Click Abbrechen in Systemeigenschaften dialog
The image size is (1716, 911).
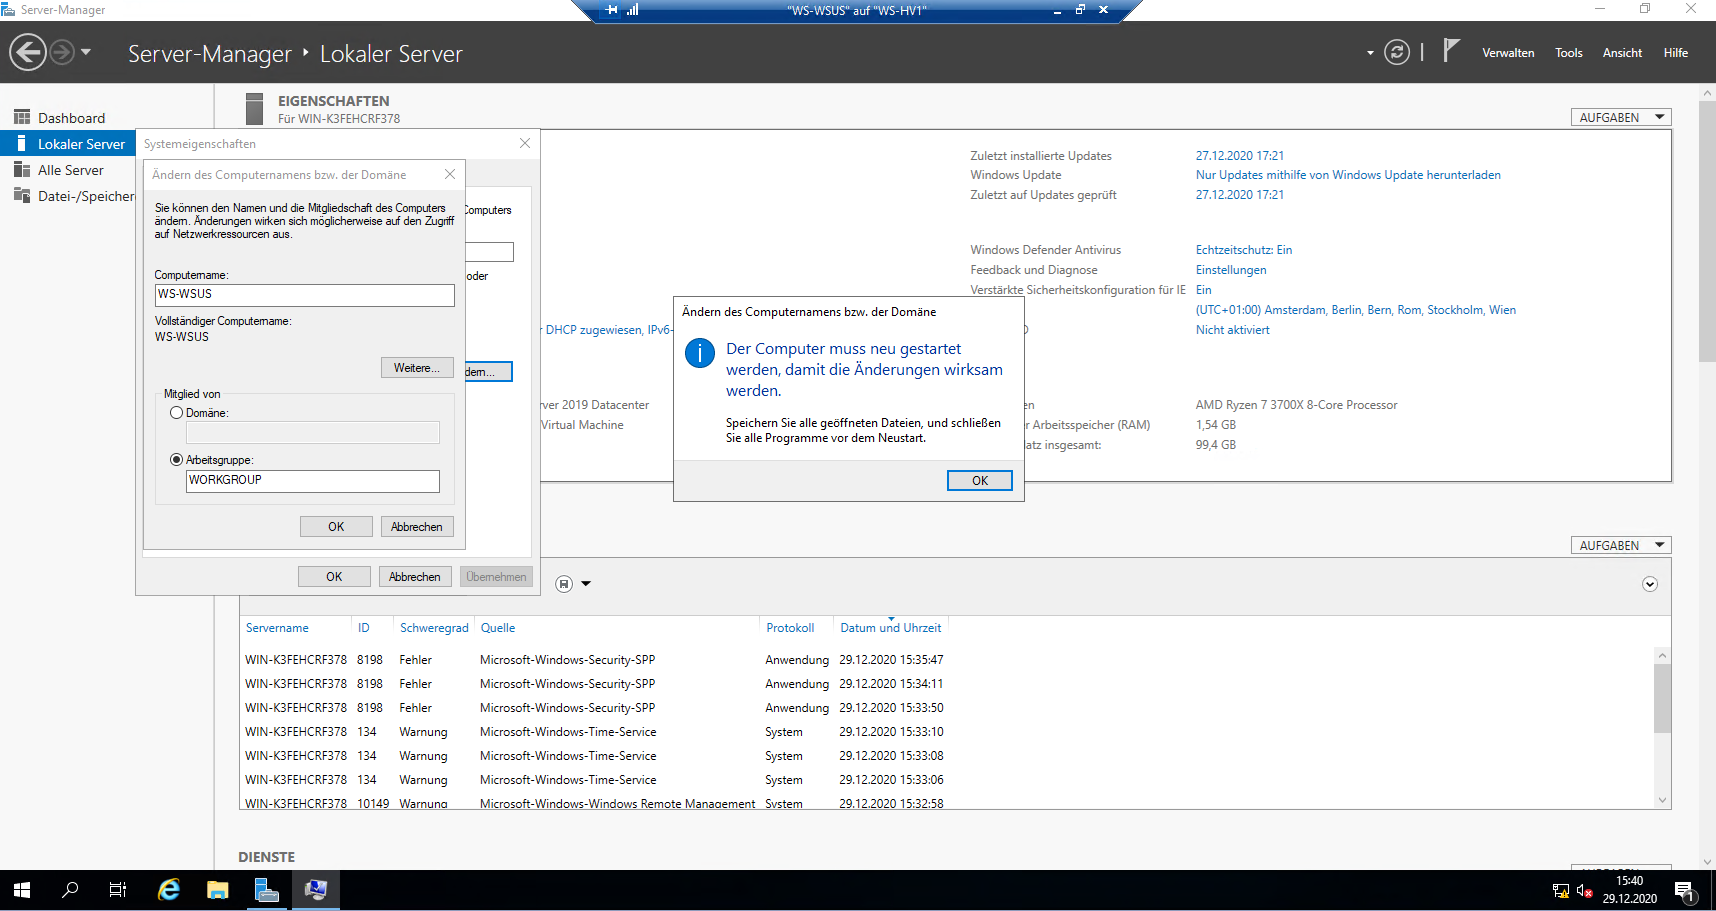pyautogui.click(x=415, y=577)
